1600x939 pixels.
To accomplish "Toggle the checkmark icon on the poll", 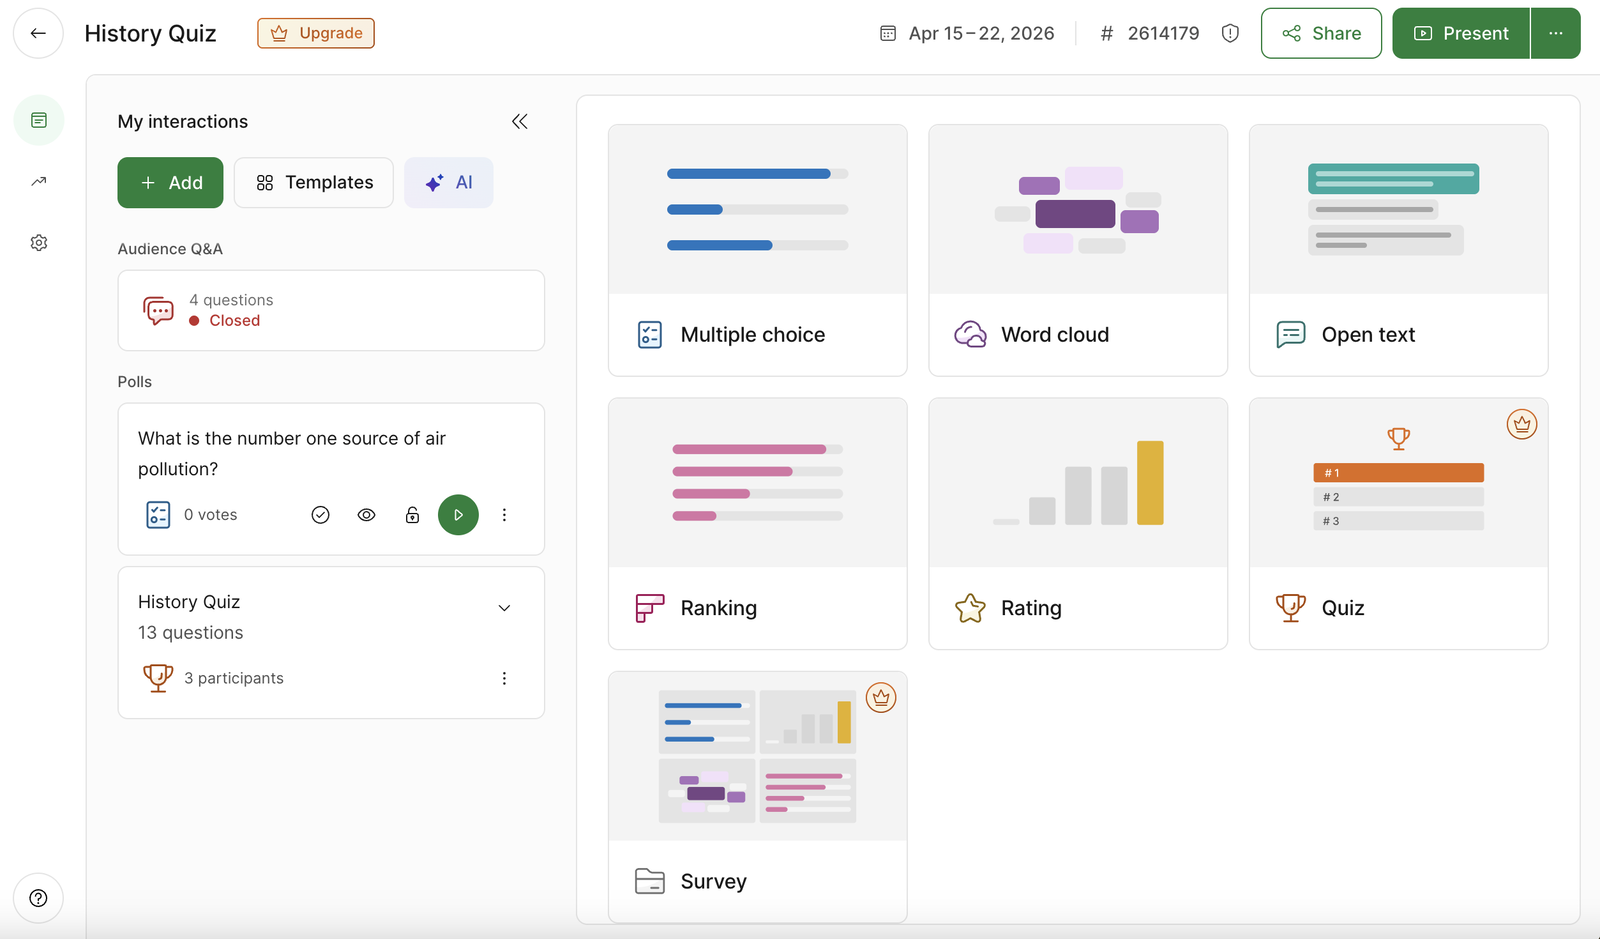I will (320, 515).
